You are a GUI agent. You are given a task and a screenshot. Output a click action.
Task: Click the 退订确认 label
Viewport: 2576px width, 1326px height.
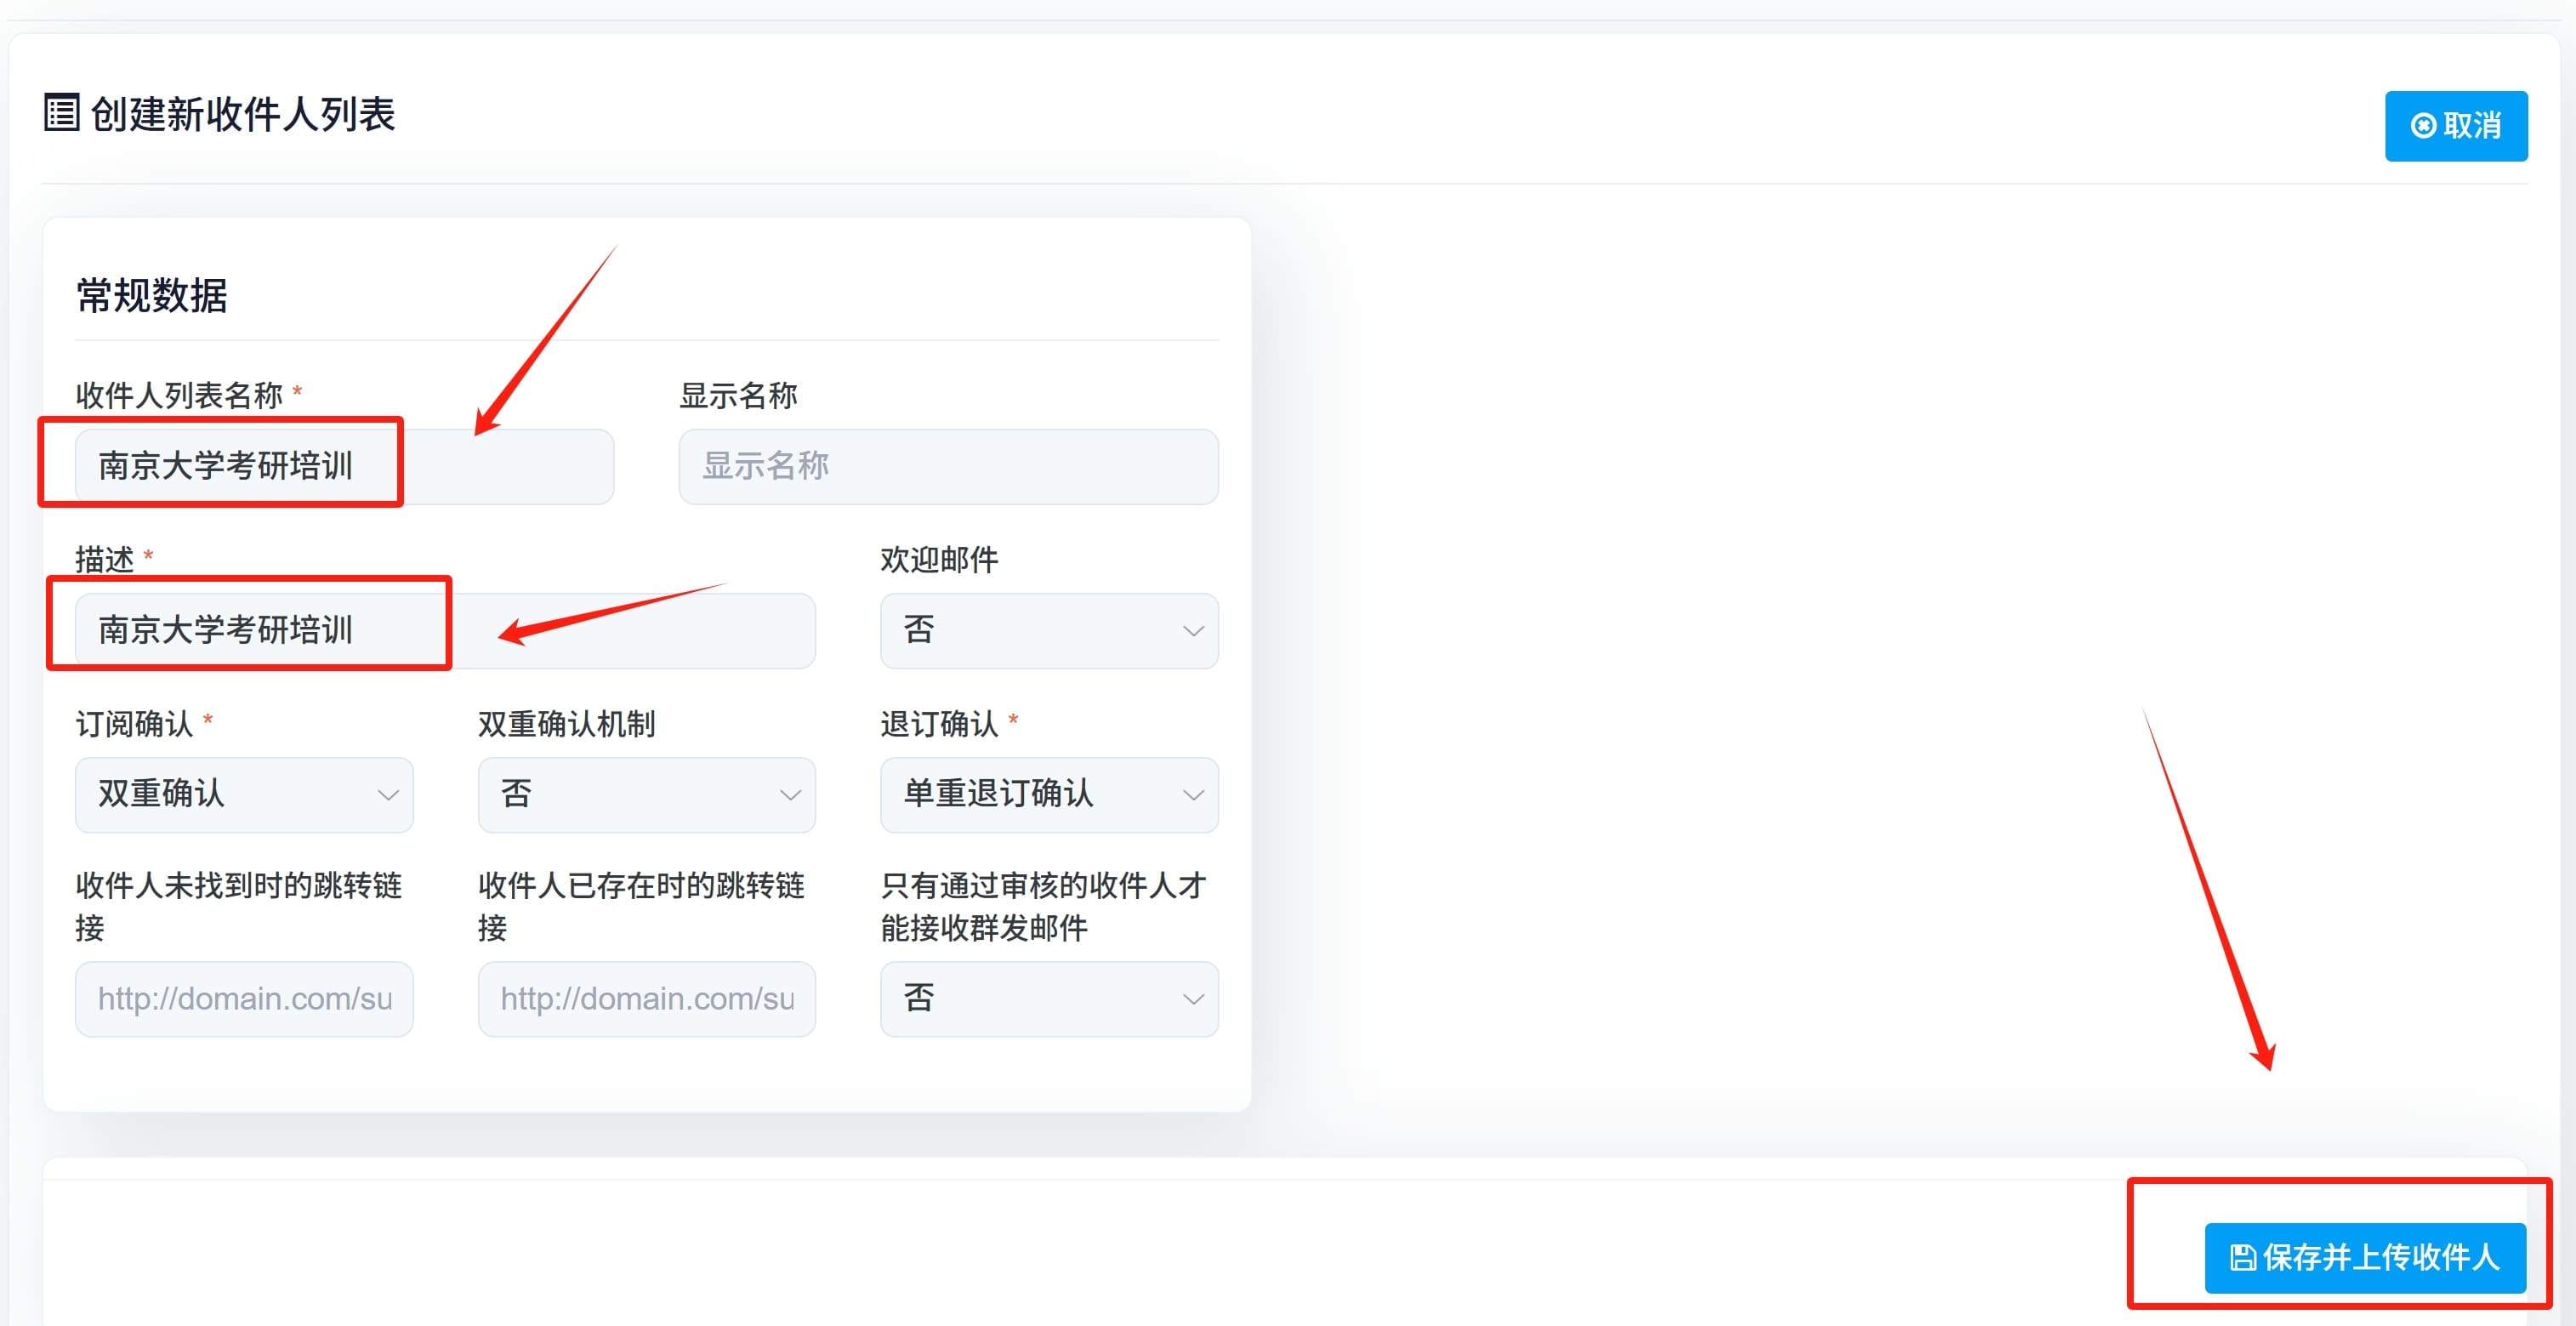[x=939, y=723]
